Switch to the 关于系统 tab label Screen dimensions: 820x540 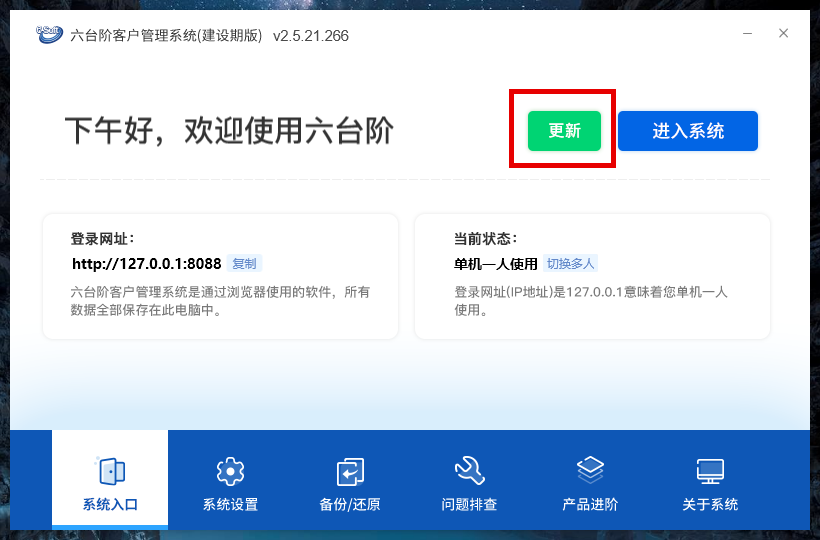pos(710,504)
